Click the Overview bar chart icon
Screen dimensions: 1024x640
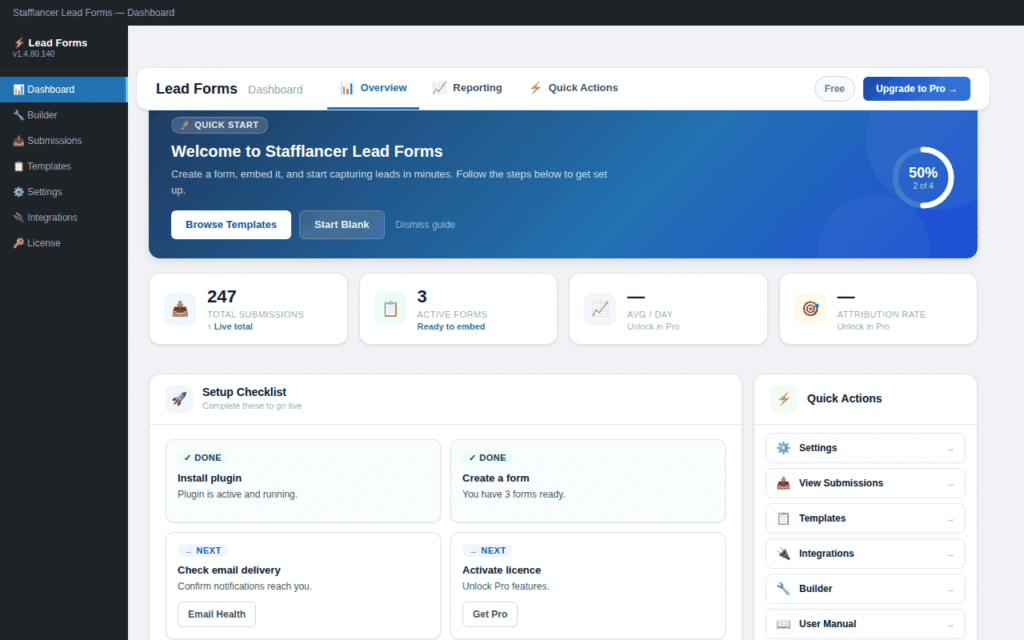tap(347, 88)
